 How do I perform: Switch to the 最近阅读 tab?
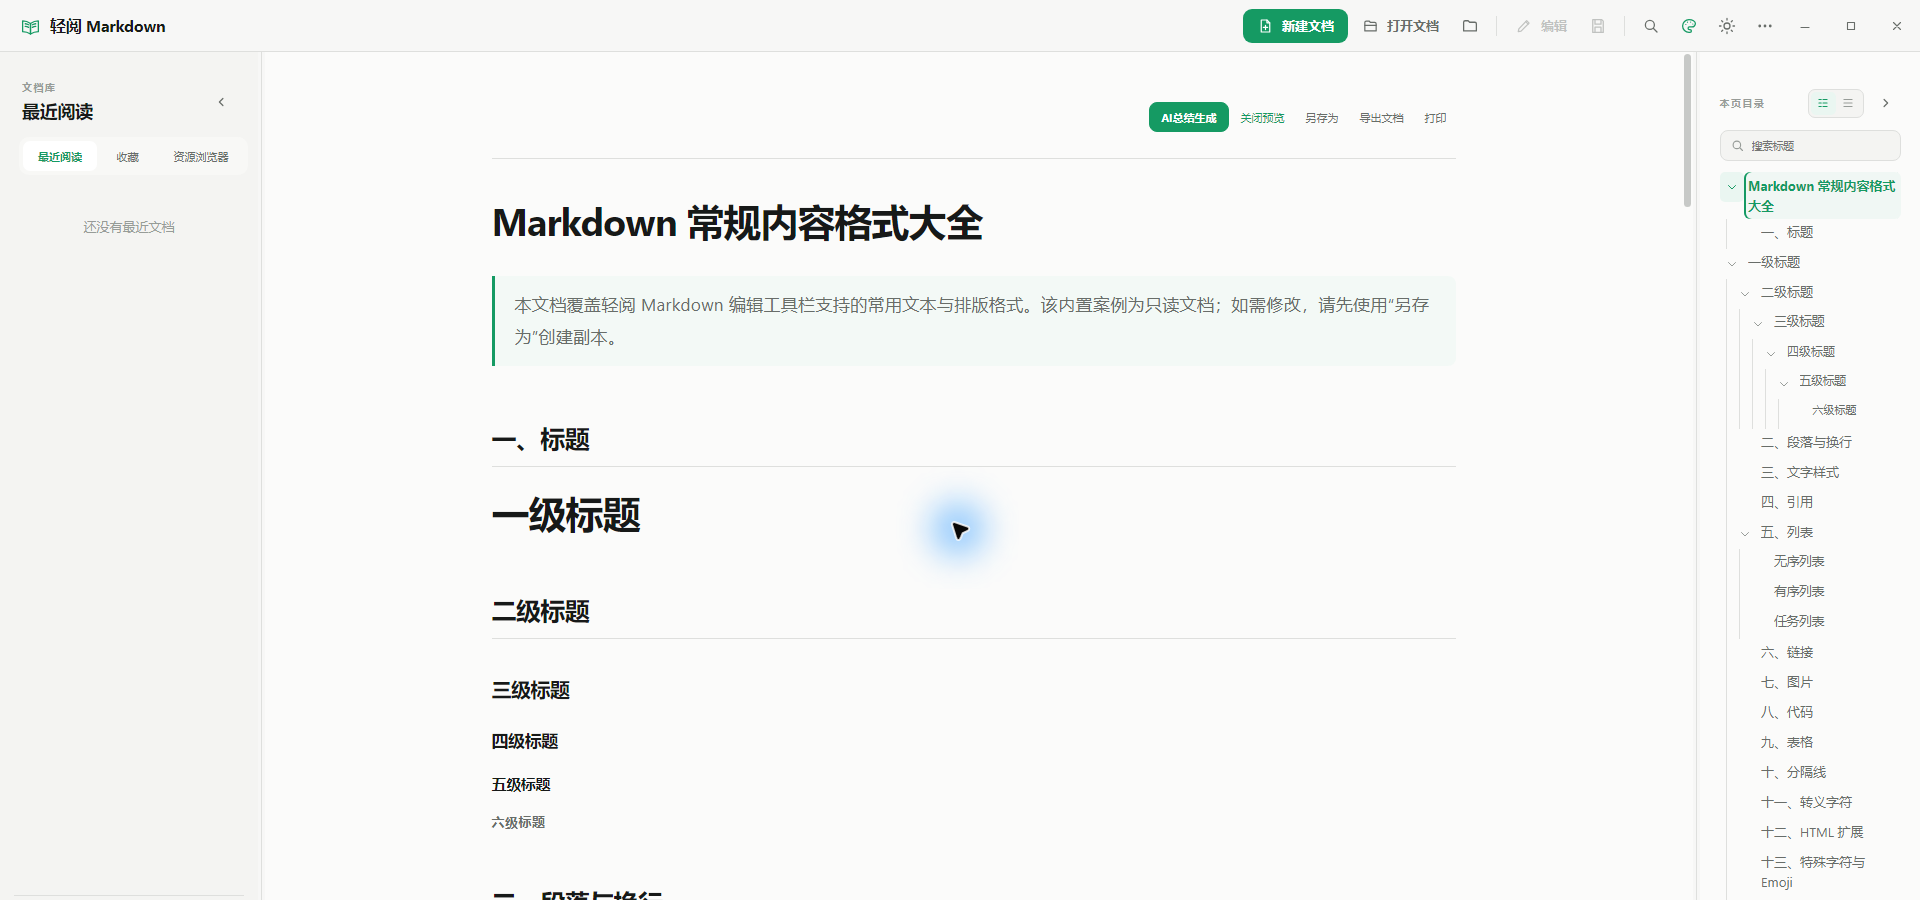[60, 157]
